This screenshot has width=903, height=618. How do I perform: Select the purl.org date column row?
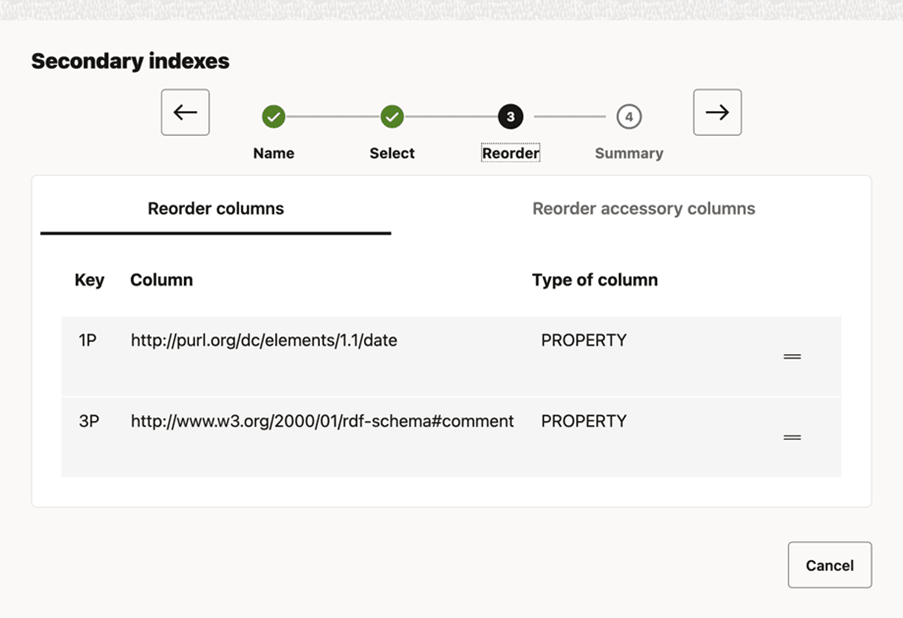264,341
